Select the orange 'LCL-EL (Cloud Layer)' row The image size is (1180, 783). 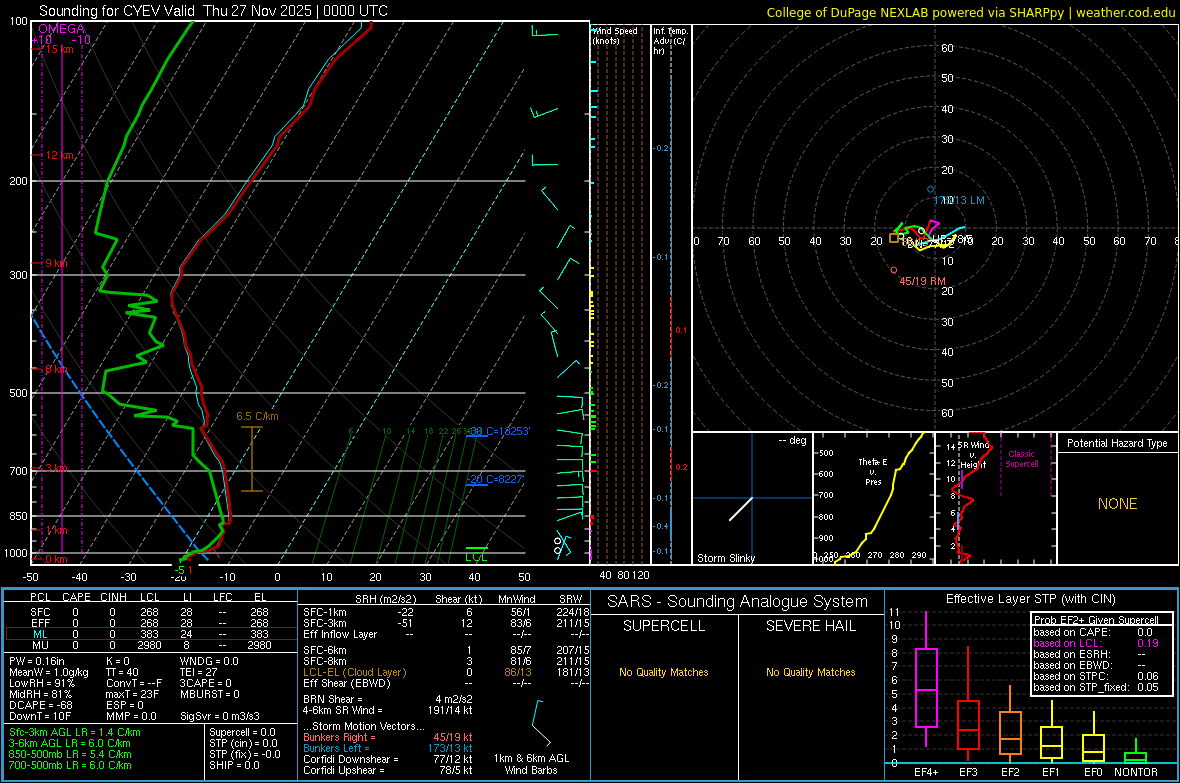[x=446, y=672]
